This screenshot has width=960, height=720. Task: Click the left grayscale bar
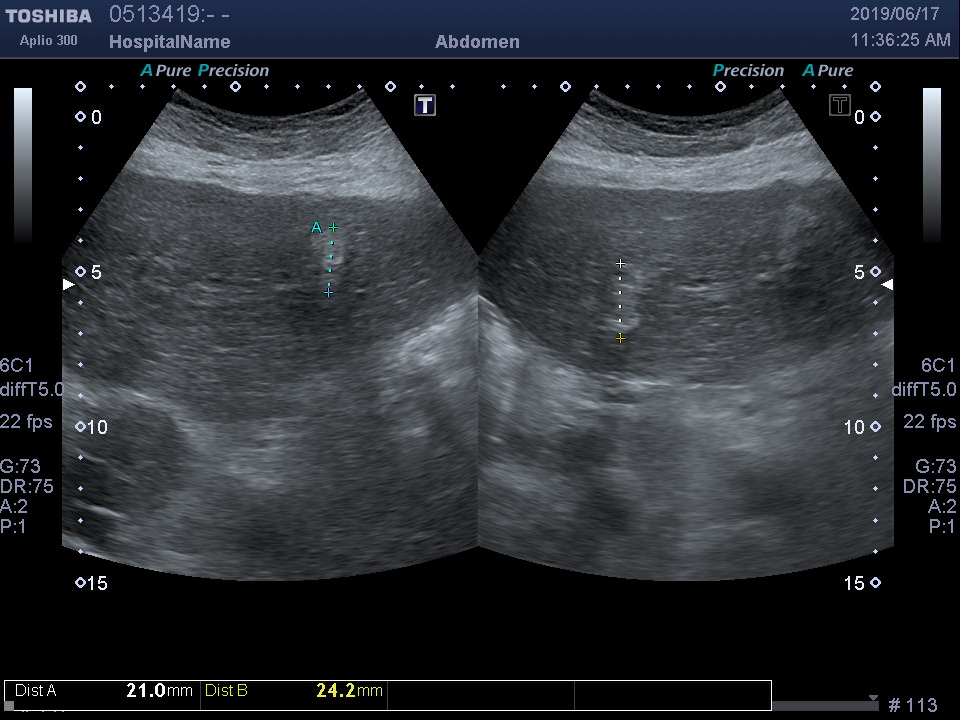(23, 165)
